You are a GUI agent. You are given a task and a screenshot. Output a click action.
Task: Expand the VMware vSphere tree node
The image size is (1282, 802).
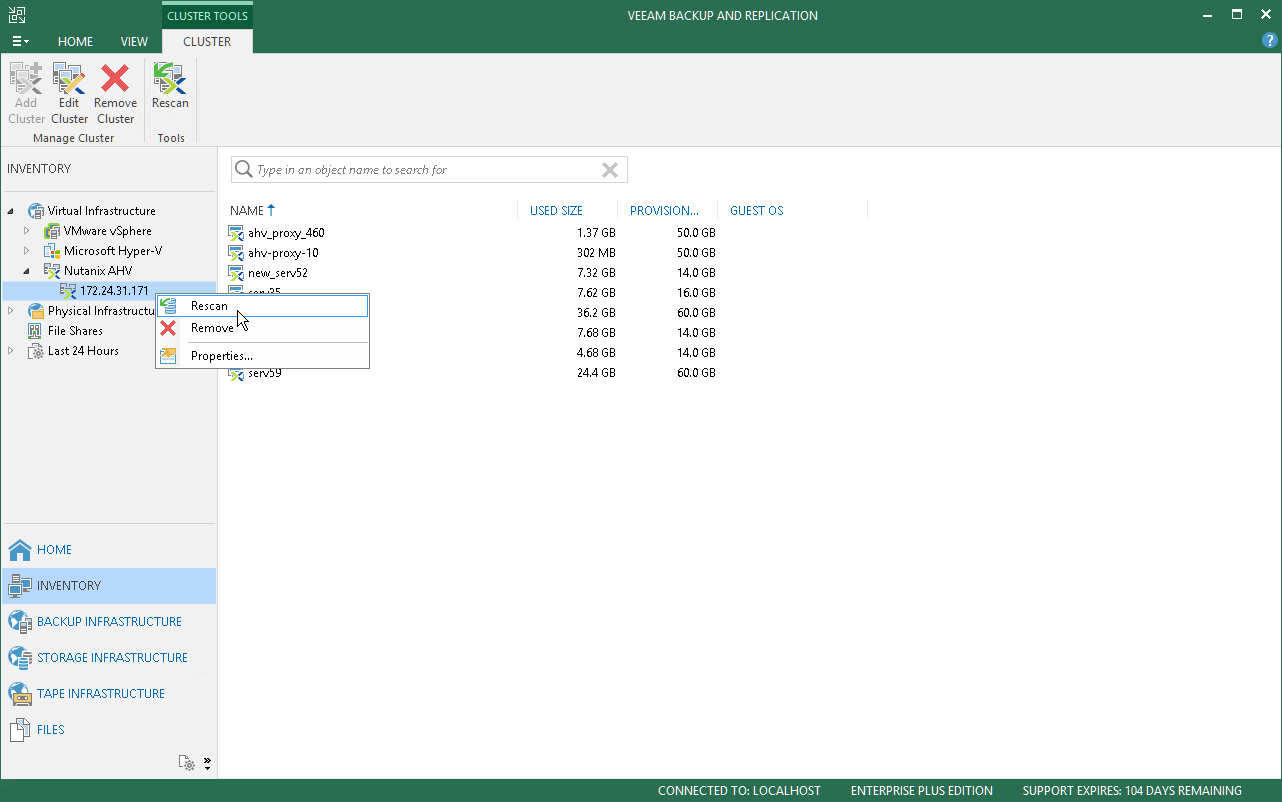pos(27,231)
